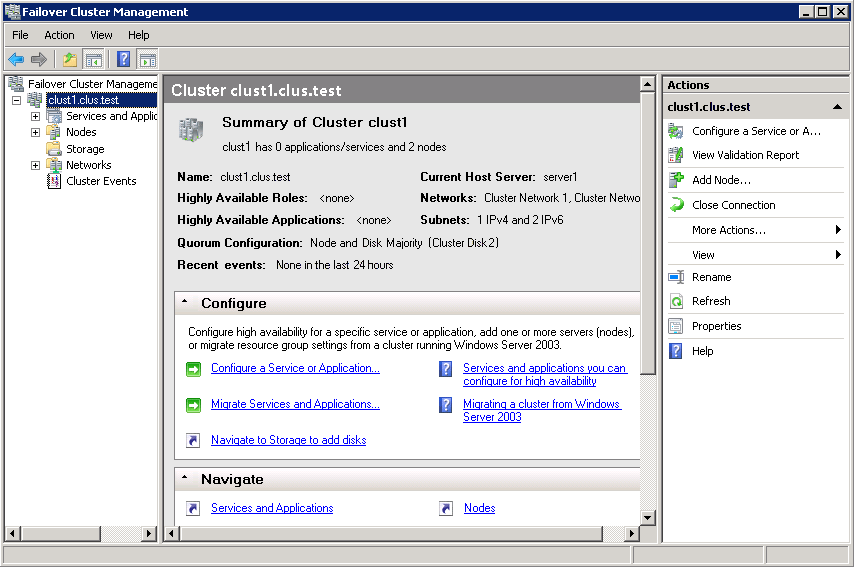This screenshot has height=567, width=854.
Task: Collapse the clust1.clus.test tree node
Action: point(16,100)
